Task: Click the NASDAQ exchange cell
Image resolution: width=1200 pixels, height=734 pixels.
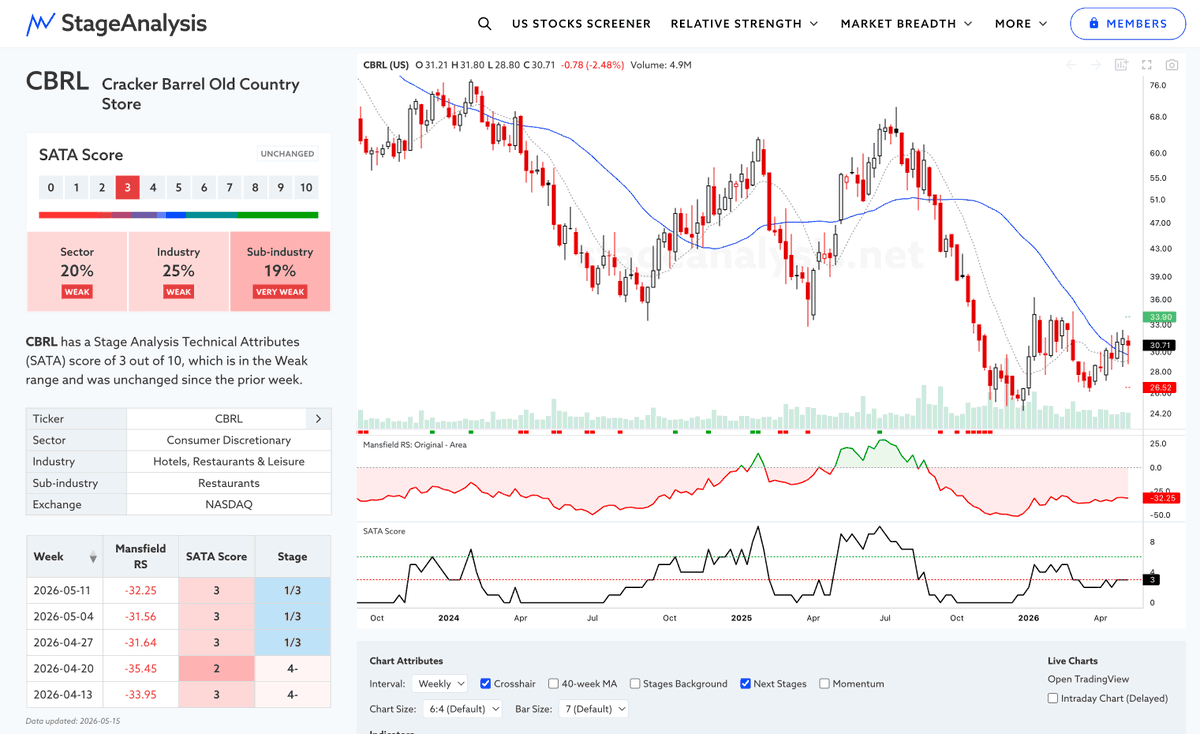Action: coord(229,504)
